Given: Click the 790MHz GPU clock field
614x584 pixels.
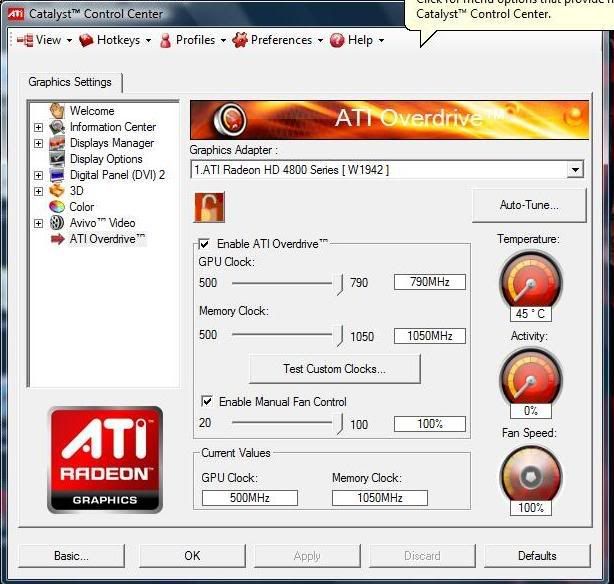Looking at the screenshot, I should click(430, 282).
